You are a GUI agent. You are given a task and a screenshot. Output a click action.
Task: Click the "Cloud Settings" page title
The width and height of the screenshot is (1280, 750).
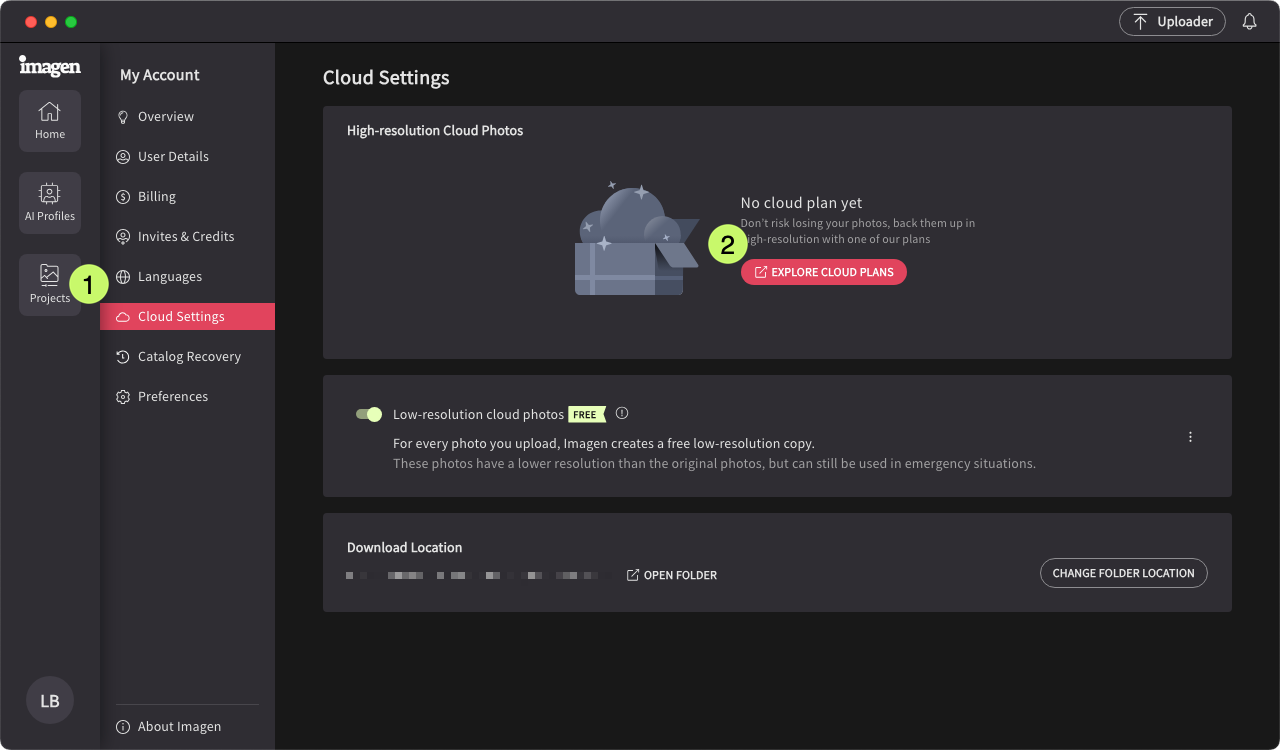point(386,78)
